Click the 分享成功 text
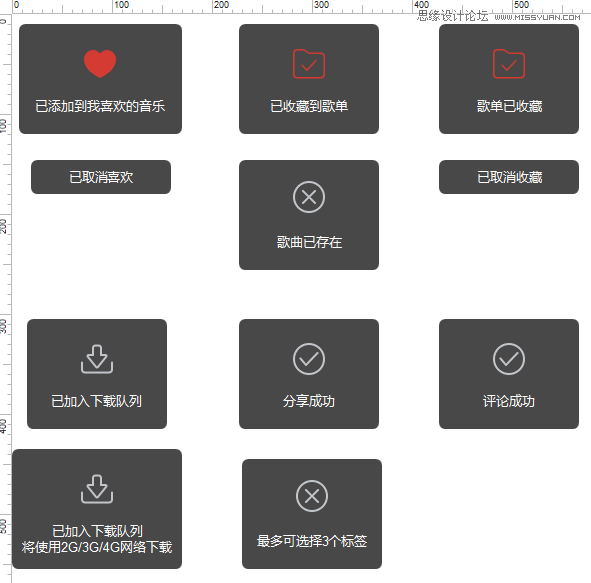 tap(309, 401)
